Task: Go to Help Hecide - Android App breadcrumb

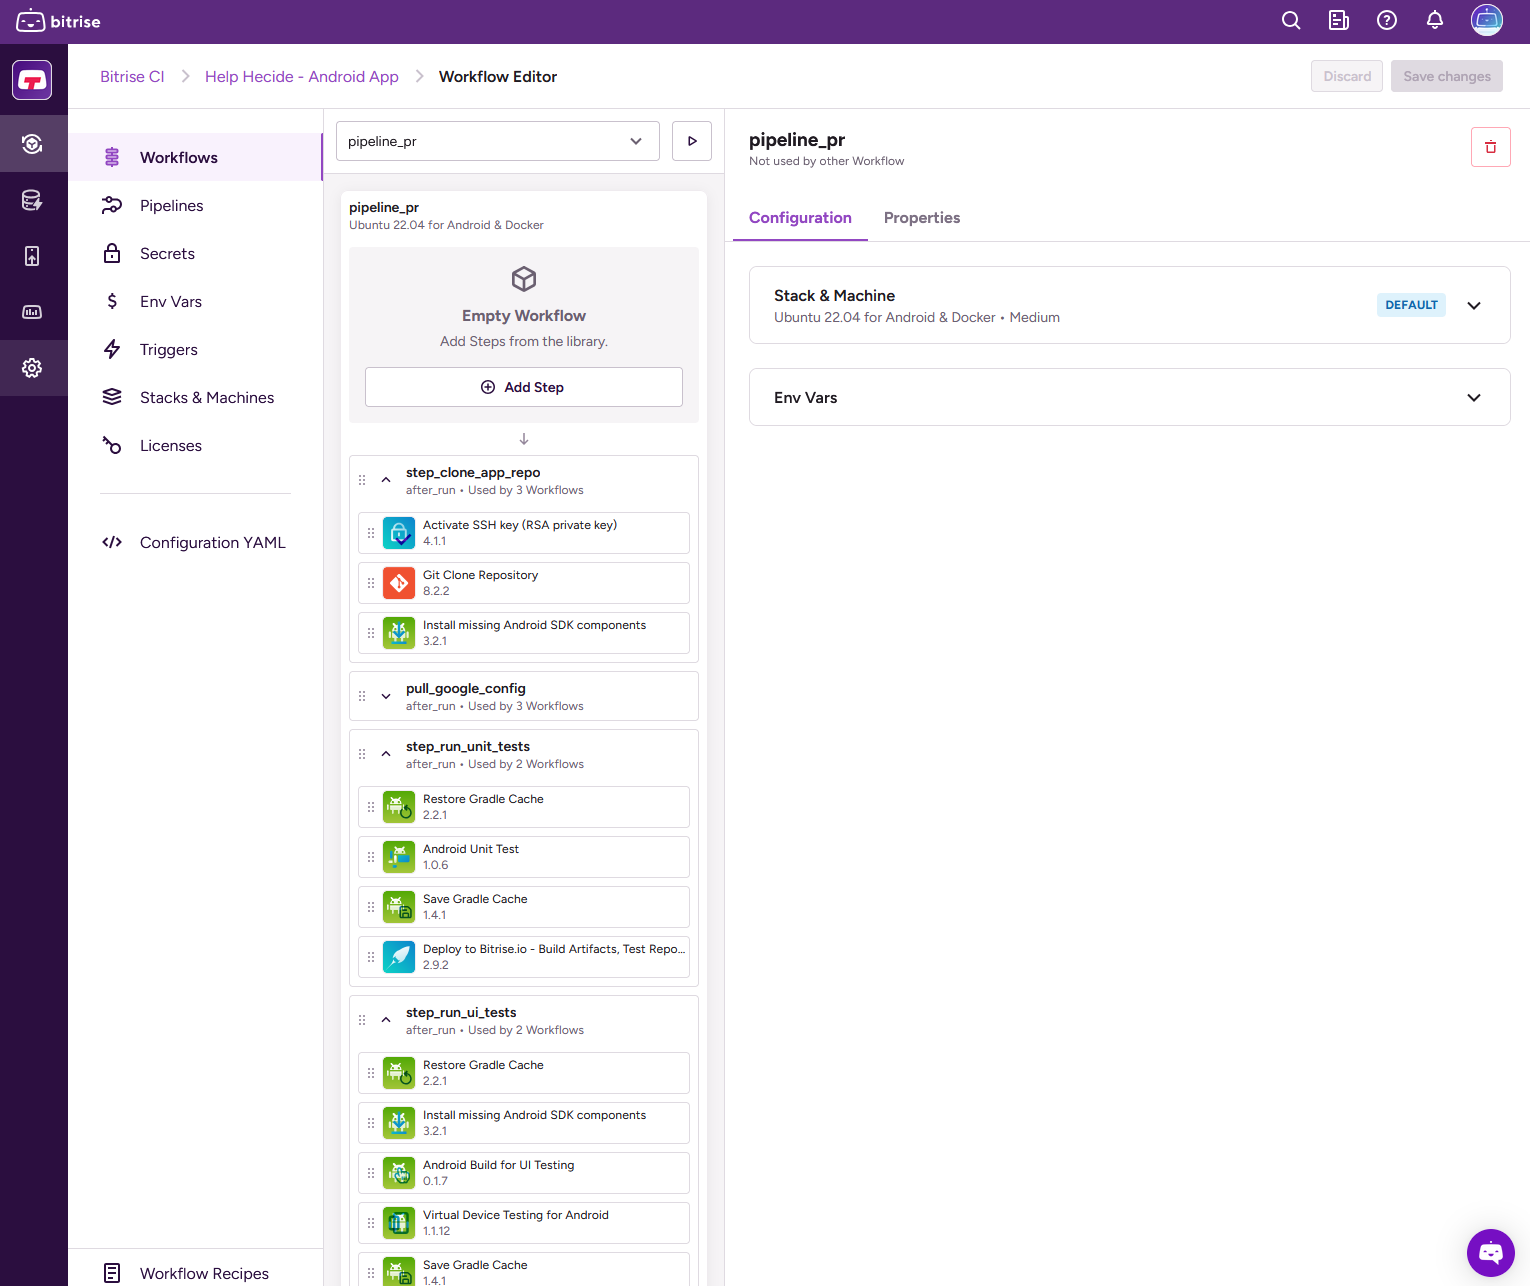Action: [301, 77]
